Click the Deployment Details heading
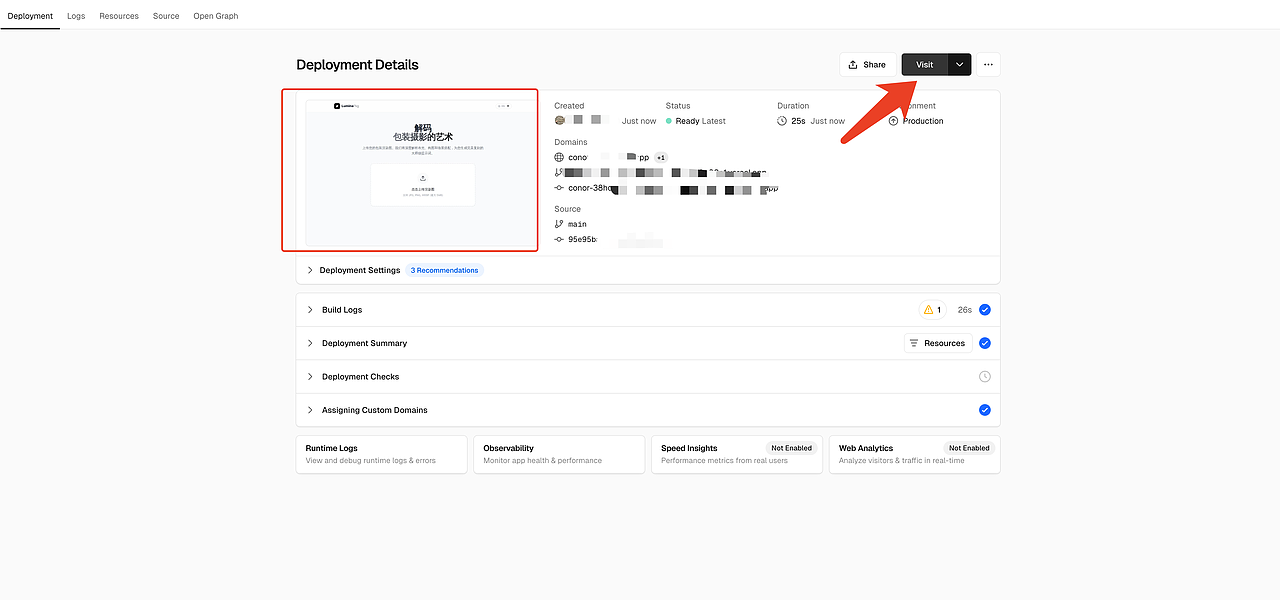Image resolution: width=1280 pixels, height=600 pixels. pyautogui.click(x=357, y=65)
